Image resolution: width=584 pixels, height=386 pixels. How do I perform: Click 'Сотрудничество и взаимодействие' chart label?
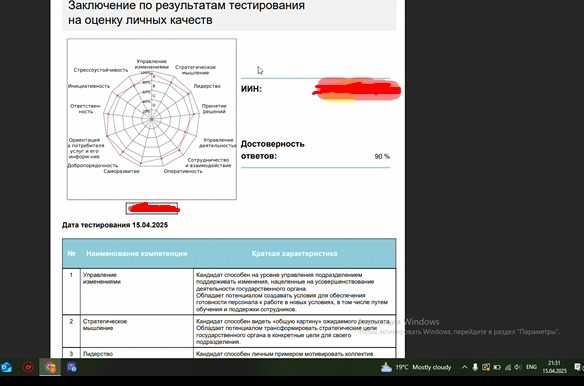pyautogui.click(x=209, y=162)
